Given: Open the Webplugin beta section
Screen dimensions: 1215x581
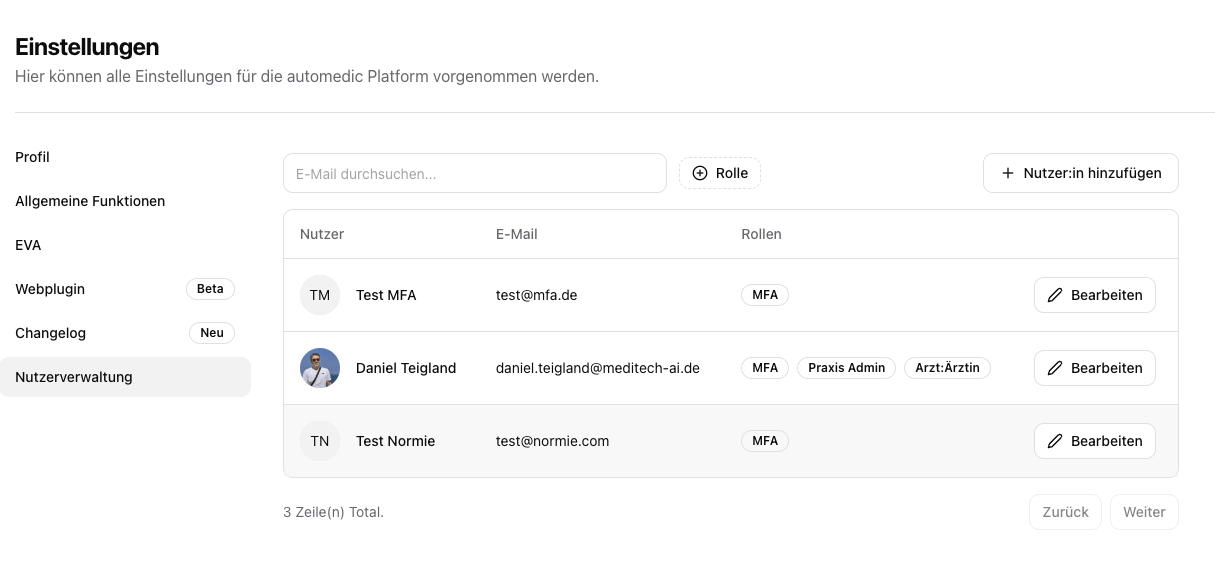Looking at the screenshot, I should pyautogui.click(x=50, y=289).
